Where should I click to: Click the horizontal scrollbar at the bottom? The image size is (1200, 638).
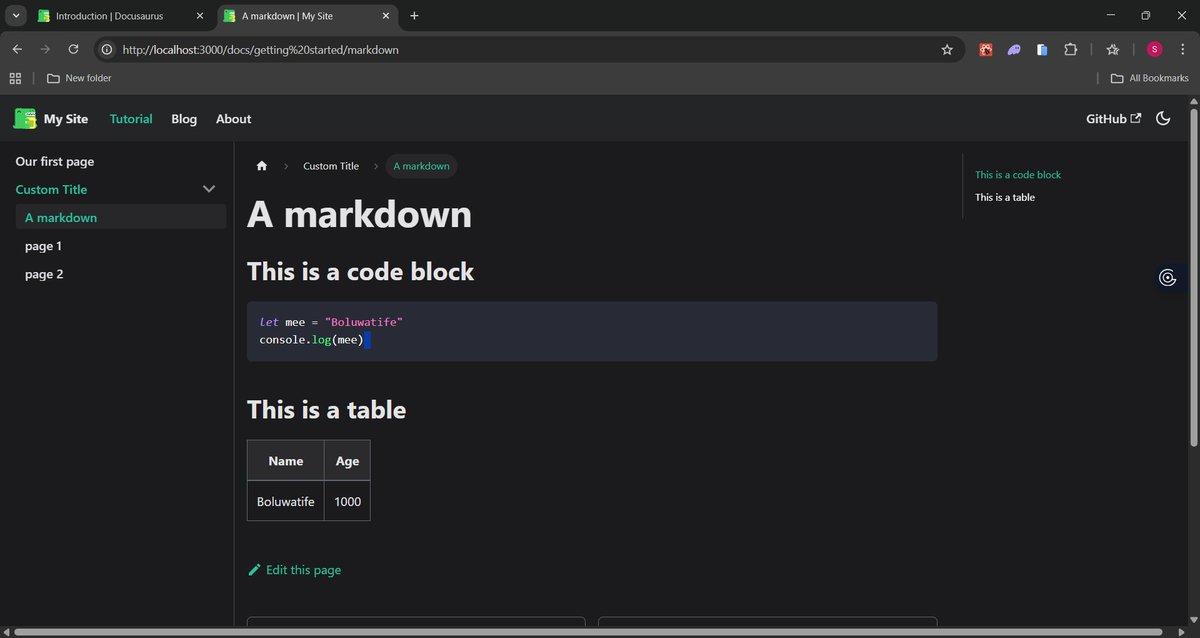590,632
